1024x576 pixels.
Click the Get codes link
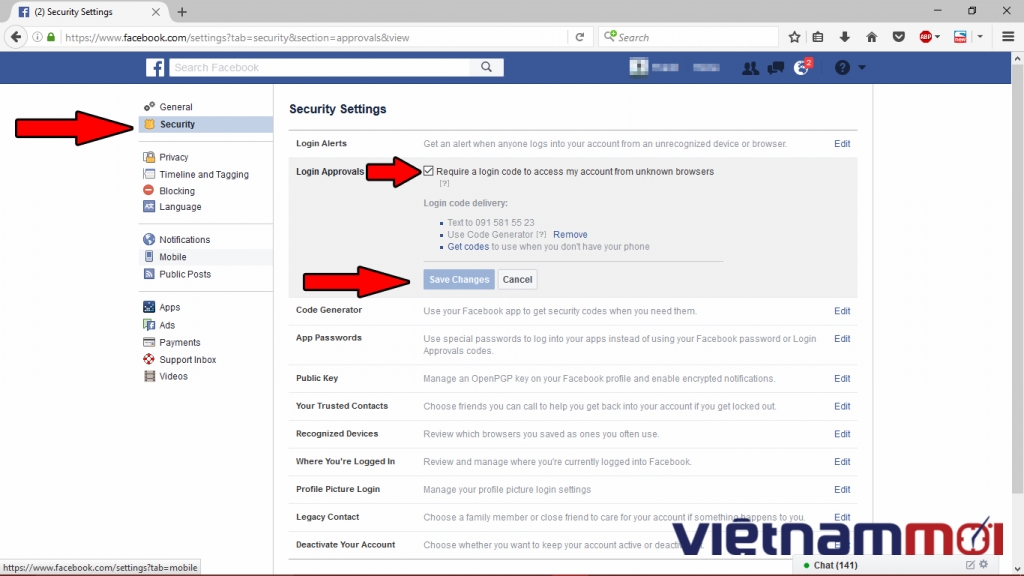click(x=468, y=247)
